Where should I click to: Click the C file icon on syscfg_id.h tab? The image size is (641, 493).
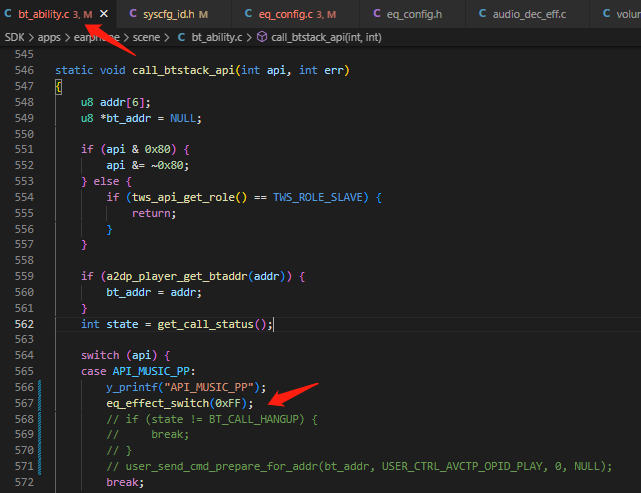[133, 14]
